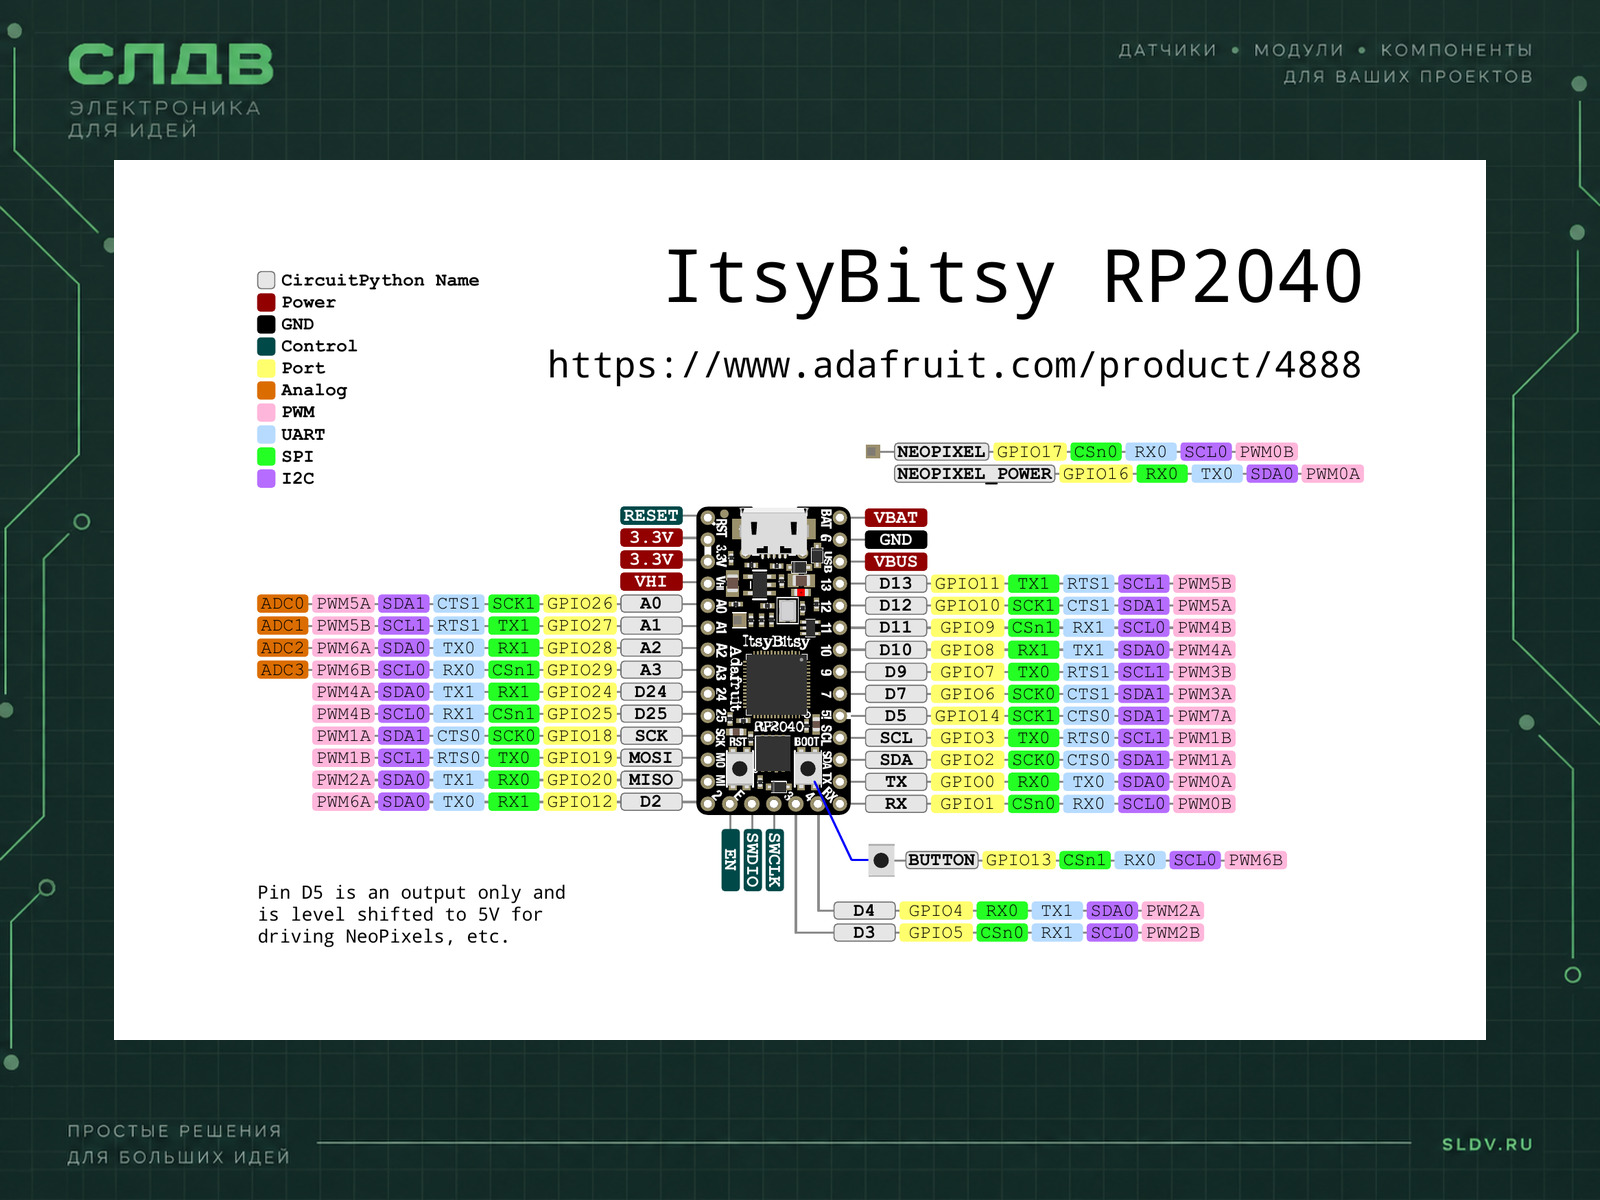Screen dimensions: 1600x1200
Task: Click the round button icon beside BUTTON label
Action: (881, 860)
